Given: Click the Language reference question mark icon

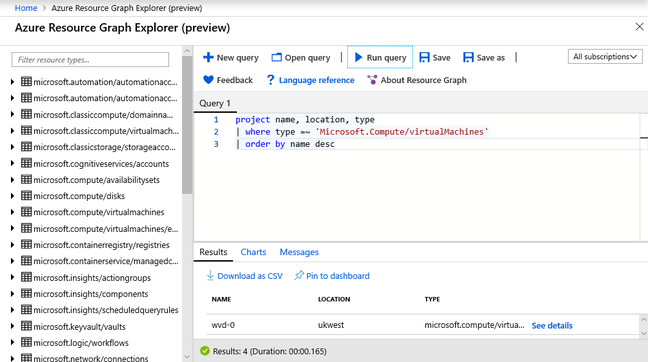Looking at the screenshot, I should (x=270, y=80).
